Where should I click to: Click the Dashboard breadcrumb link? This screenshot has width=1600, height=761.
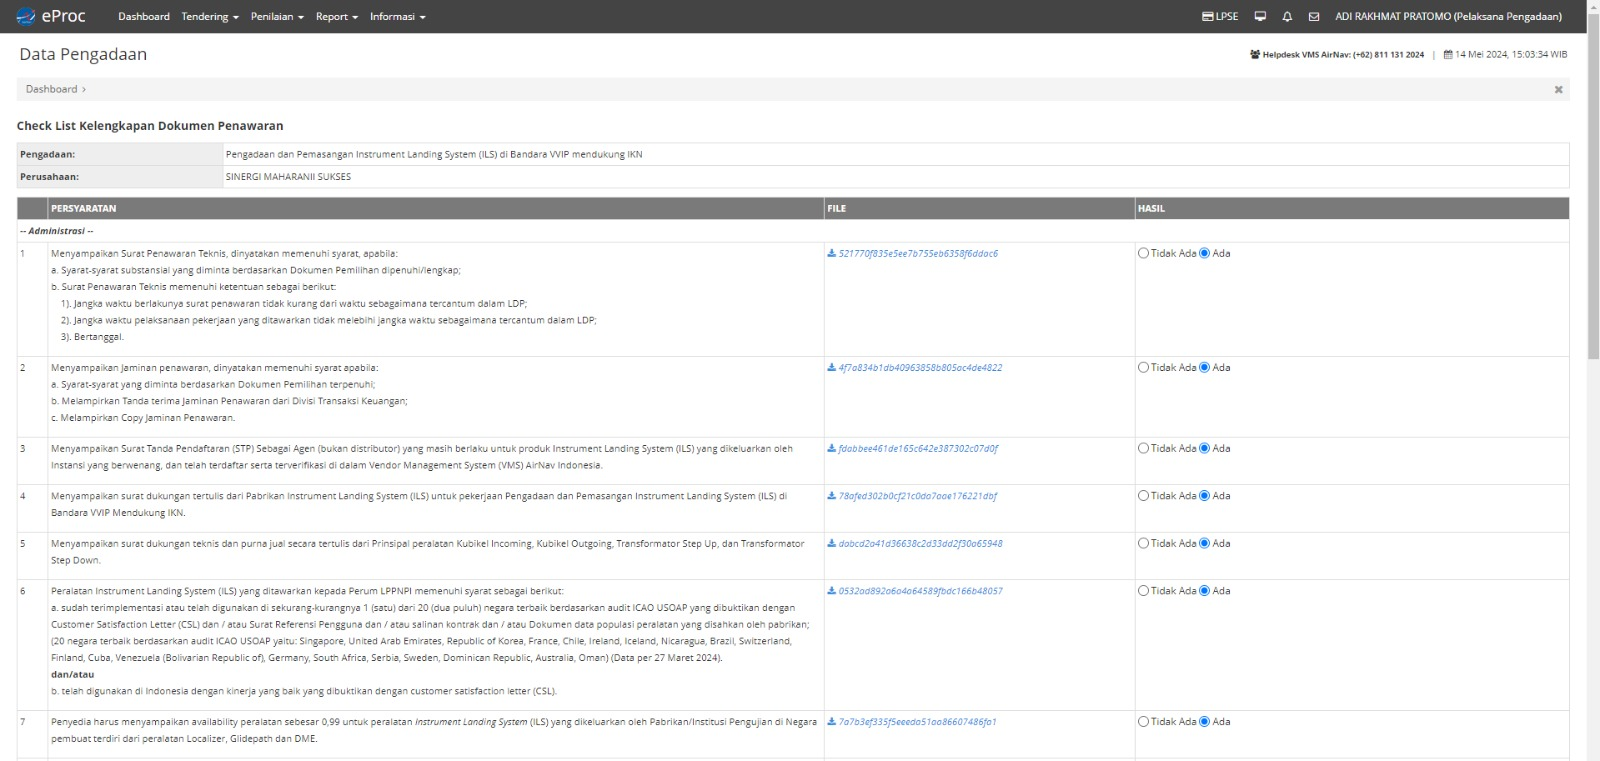click(x=51, y=90)
